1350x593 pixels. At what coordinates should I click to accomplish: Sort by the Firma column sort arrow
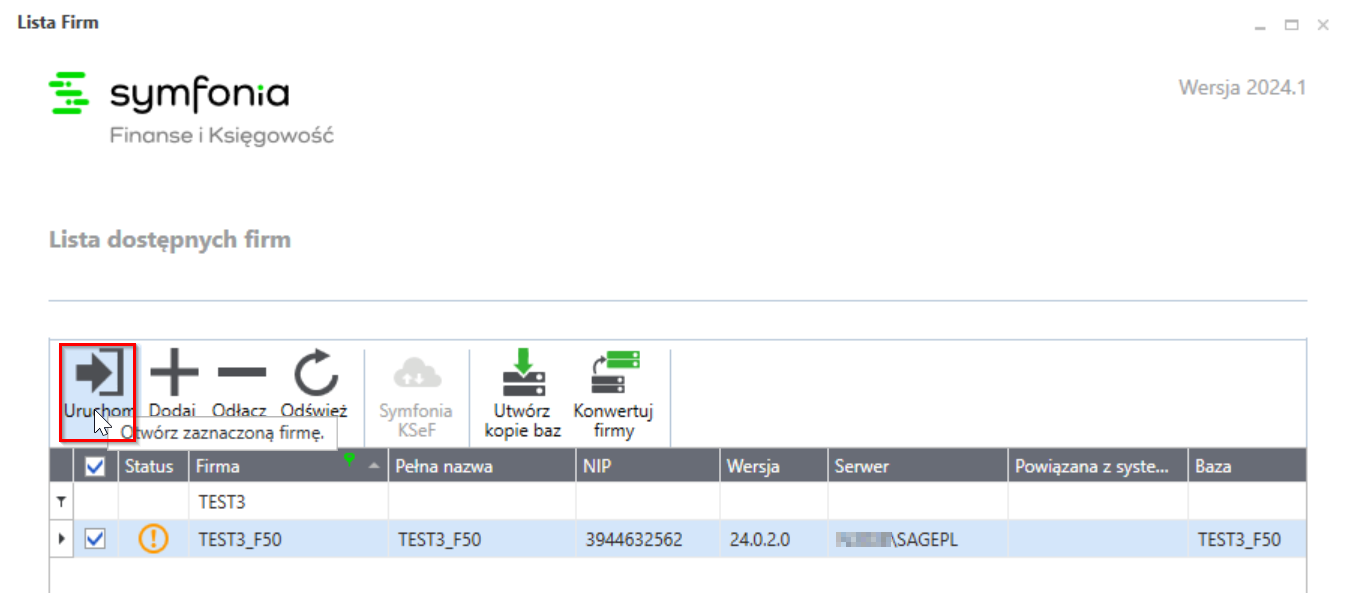coord(374,466)
